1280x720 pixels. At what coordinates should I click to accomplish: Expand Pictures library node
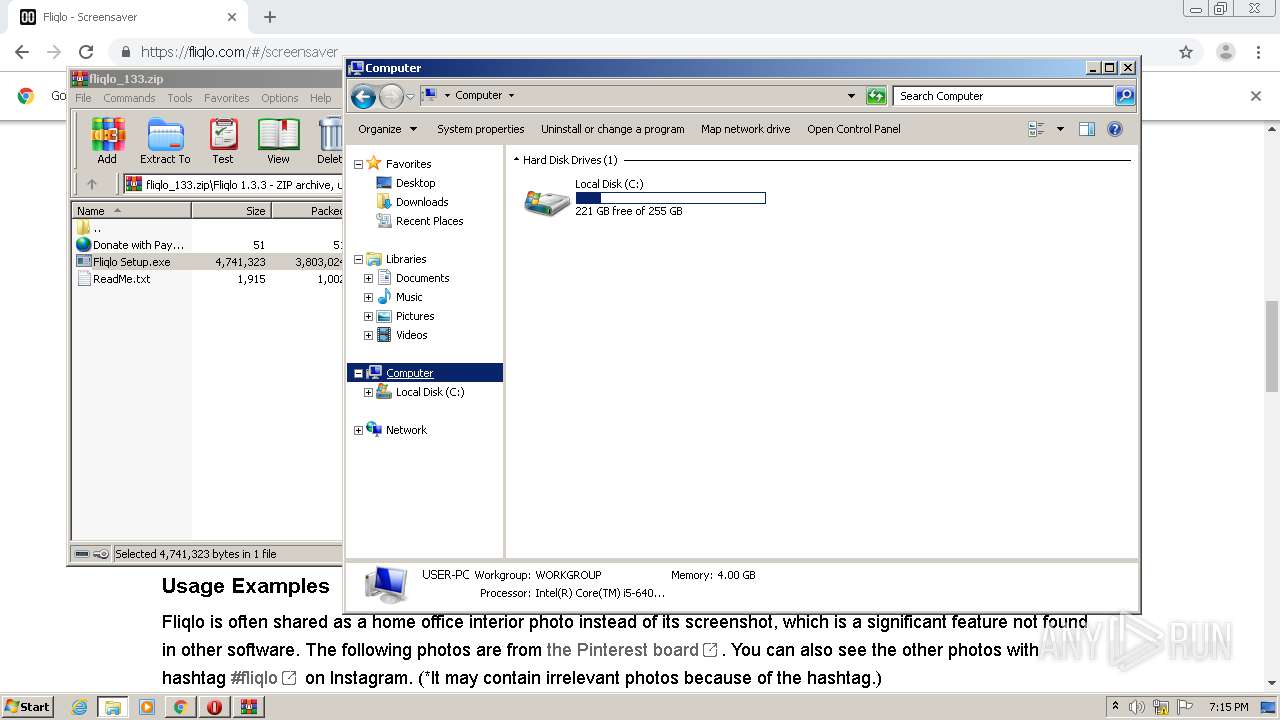click(368, 316)
